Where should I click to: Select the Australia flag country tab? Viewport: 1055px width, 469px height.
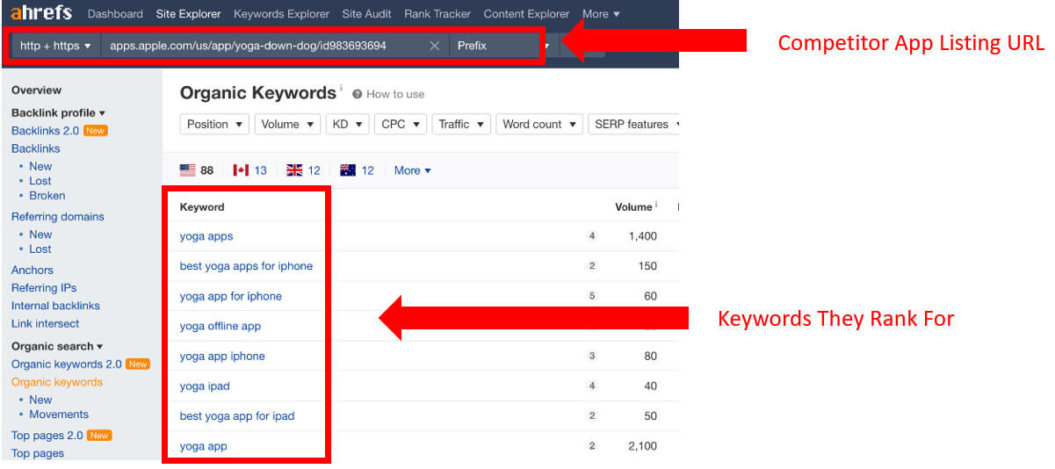click(357, 170)
